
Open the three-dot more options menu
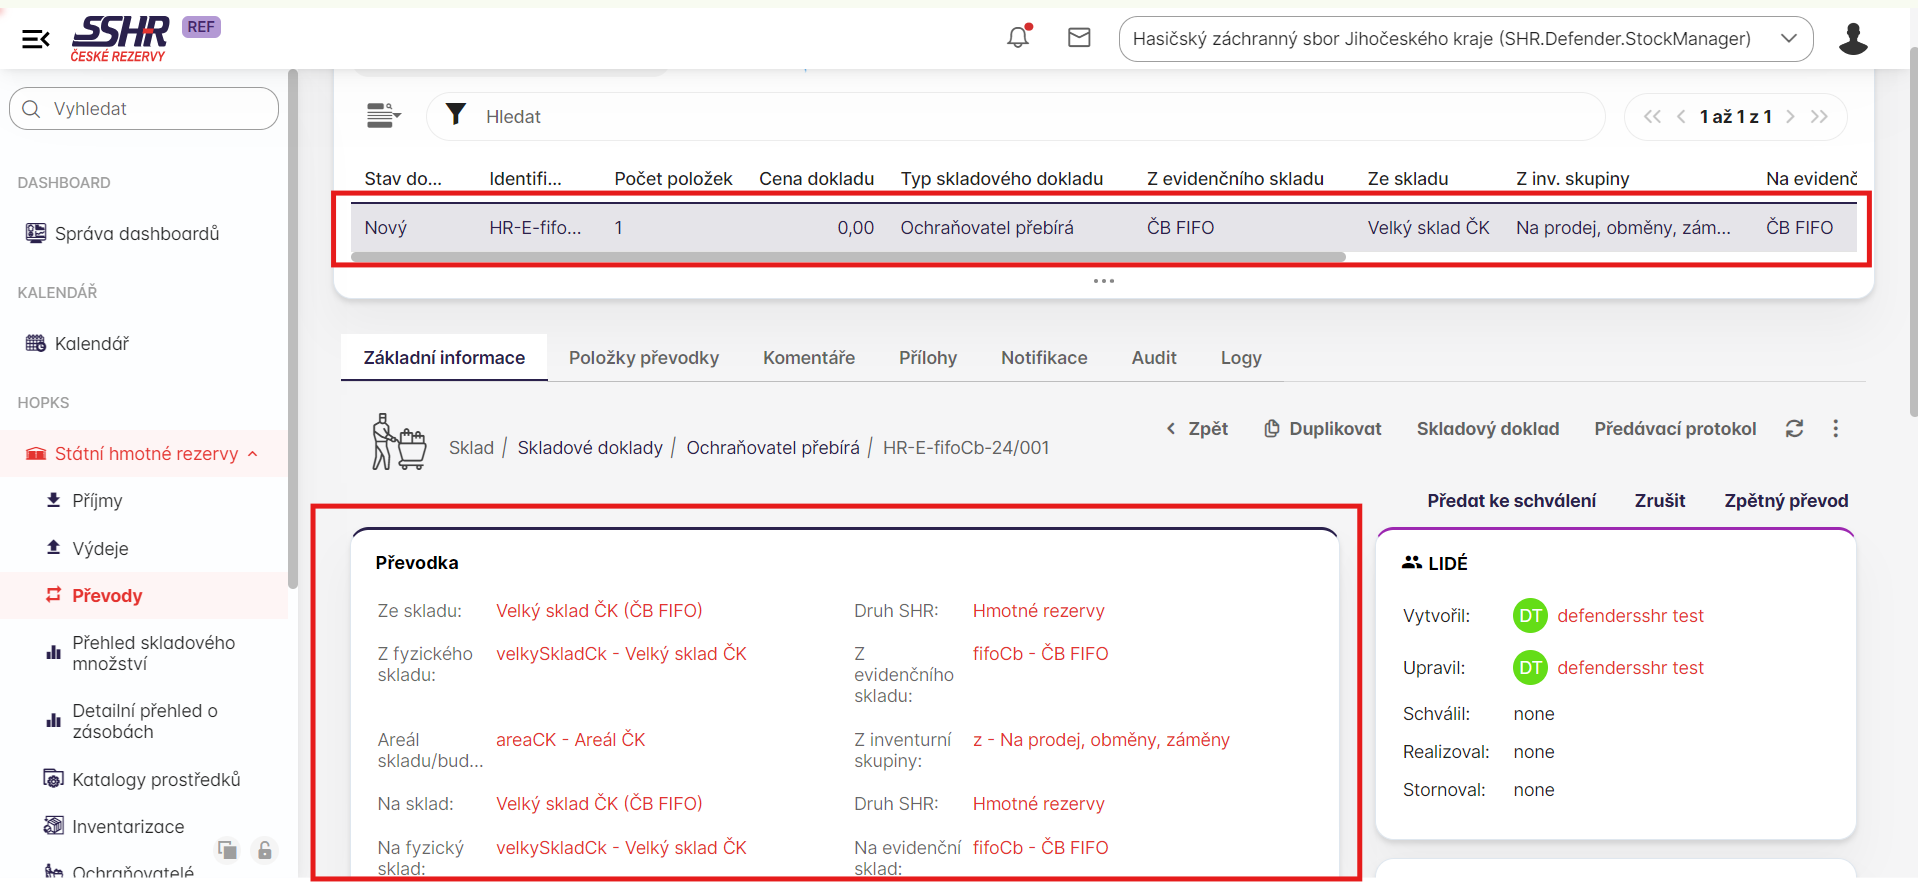[1835, 429]
